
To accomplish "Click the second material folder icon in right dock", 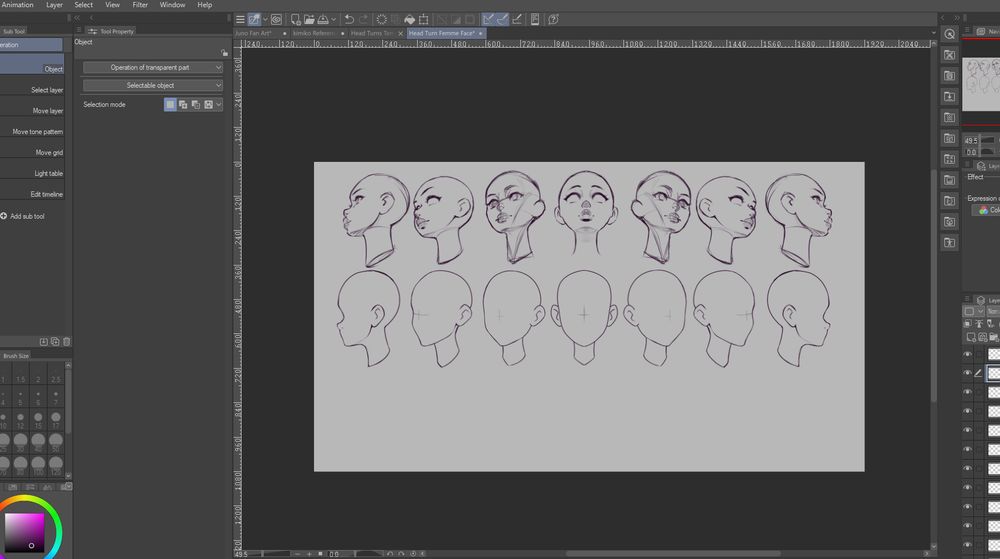I will coord(950,76).
